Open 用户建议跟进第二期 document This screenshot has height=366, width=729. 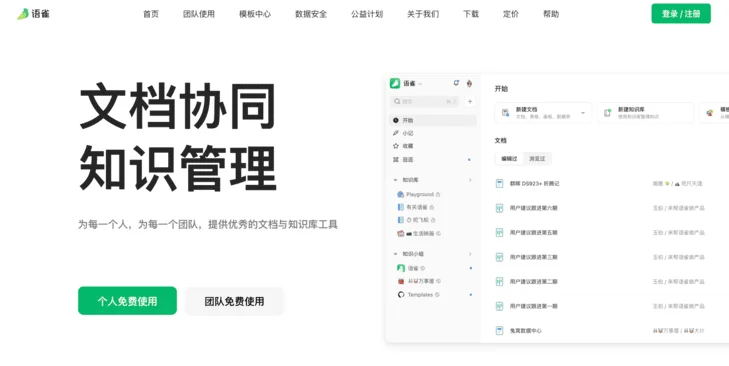(x=533, y=281)
